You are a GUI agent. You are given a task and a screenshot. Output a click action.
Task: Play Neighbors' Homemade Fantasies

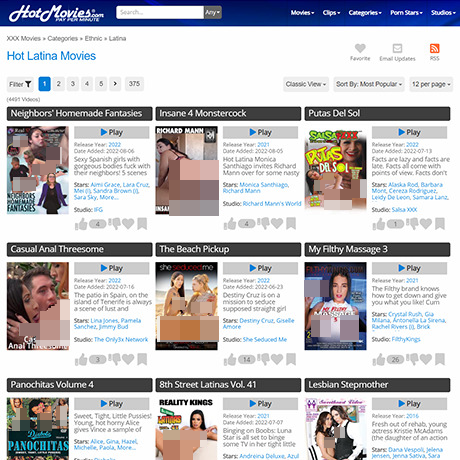coord(112,132)
